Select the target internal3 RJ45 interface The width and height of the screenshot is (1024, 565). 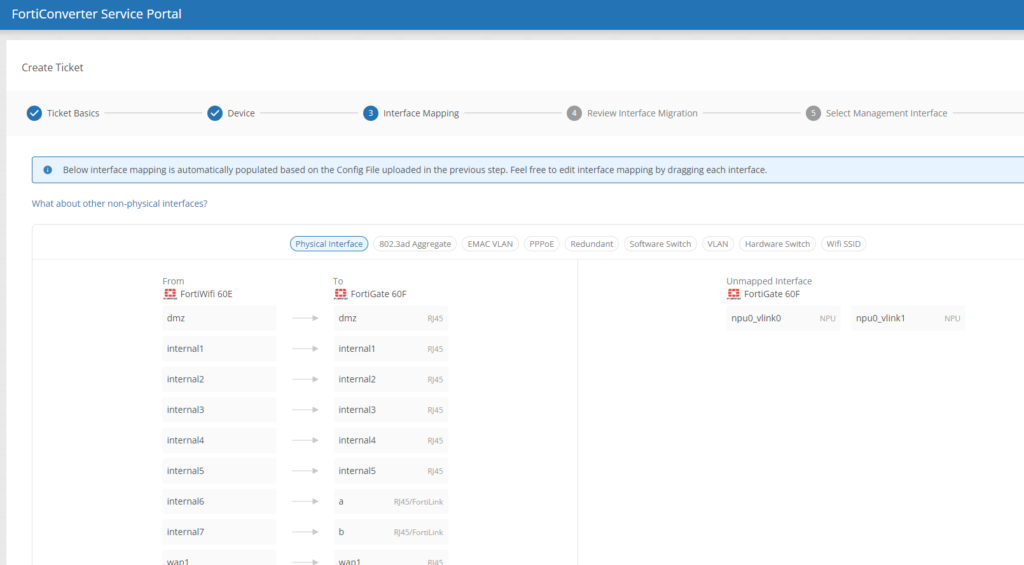click(x=391, y=410)
